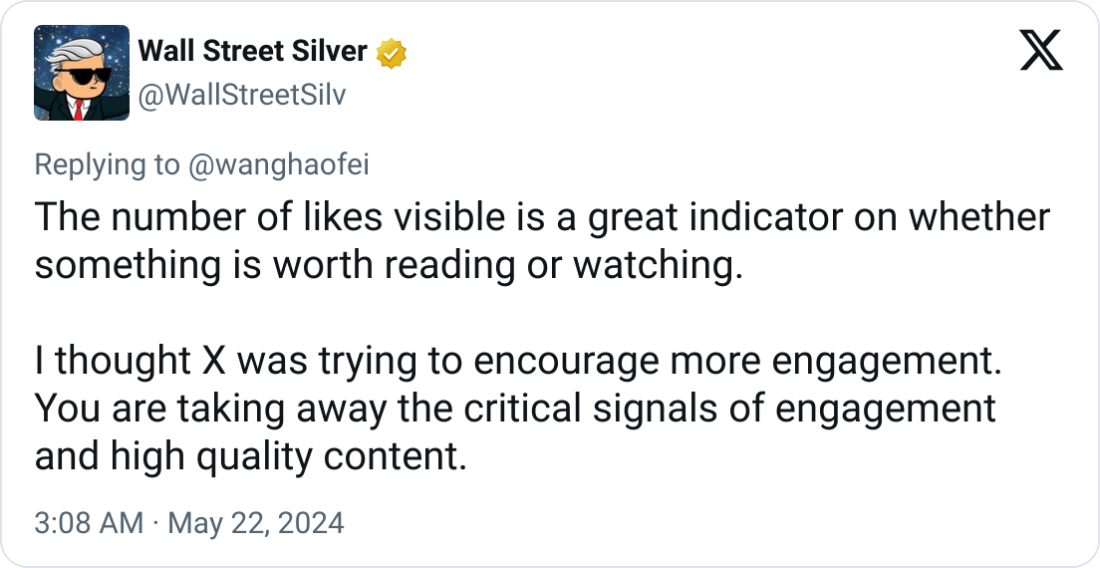Click the May 22, 2024 date

(254, 522)
